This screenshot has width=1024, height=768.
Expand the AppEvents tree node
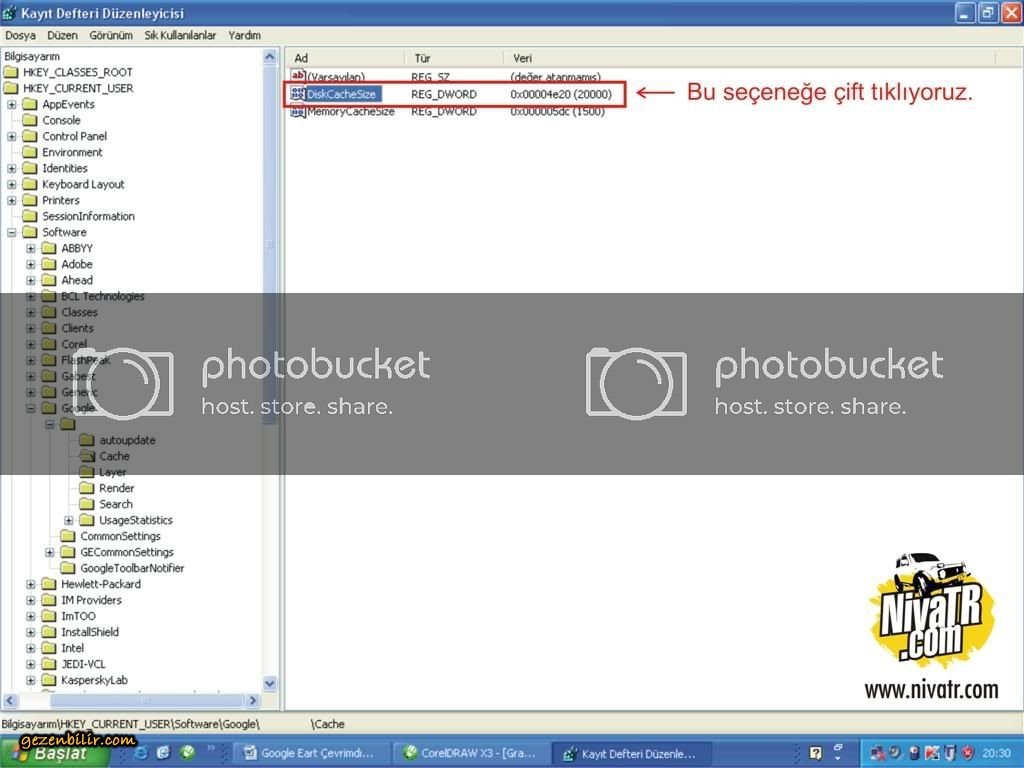tap(12, 104)
